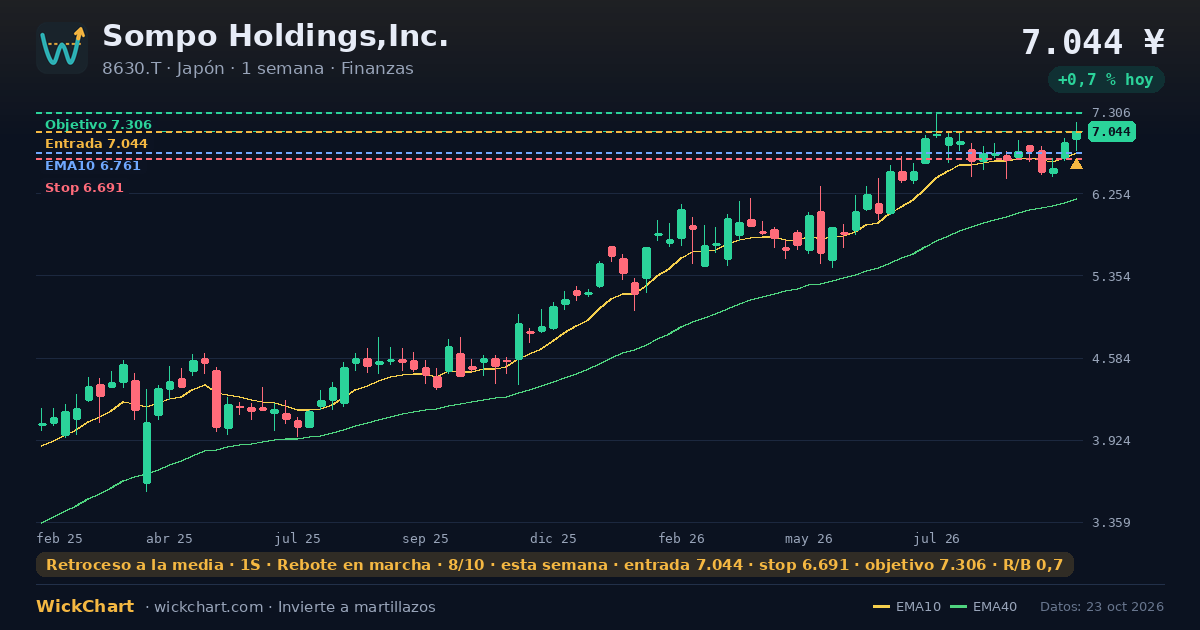Click the Sompo Holdings,Inc. title
This screenshot has width=1200, height=630.
[x=275, y=36]
